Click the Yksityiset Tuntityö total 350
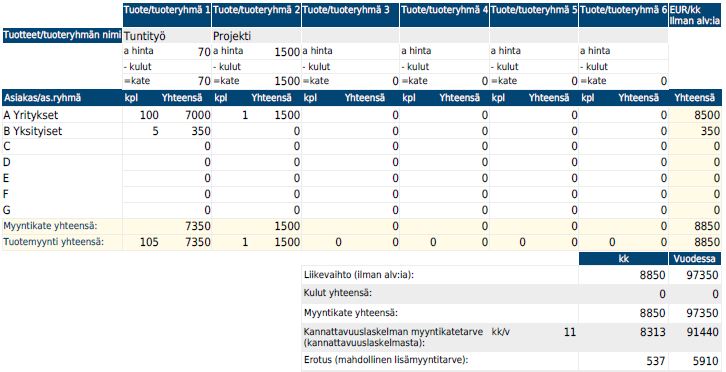 [x=201, y=132]
